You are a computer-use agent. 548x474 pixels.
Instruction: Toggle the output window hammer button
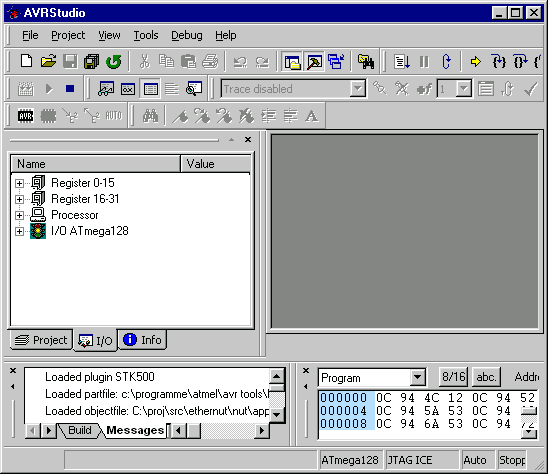point(314,62)
